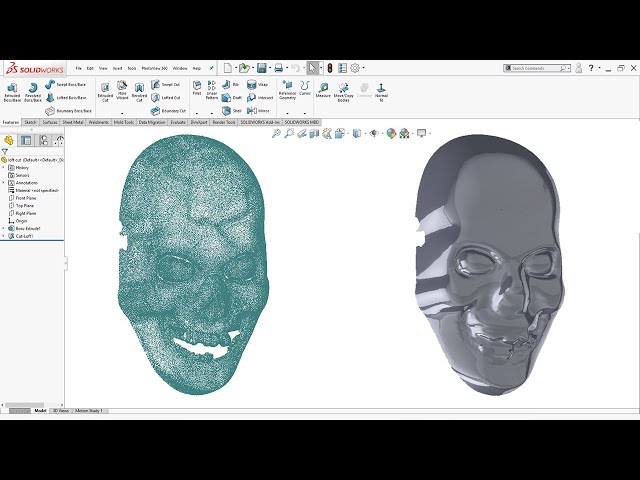Use the Rib tool
The image size is (640, 480).
click(231, 84)
